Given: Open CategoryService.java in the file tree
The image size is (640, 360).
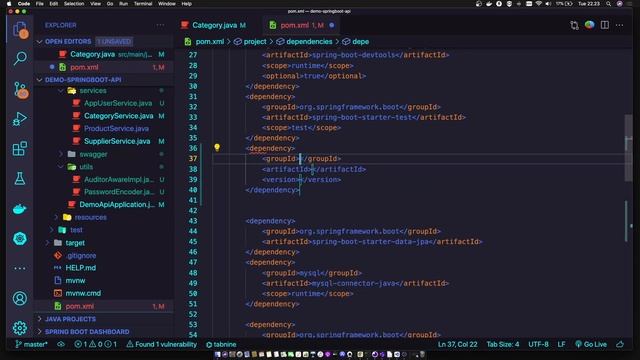Looking at the screenshot, I should click(x=119, y=116).
